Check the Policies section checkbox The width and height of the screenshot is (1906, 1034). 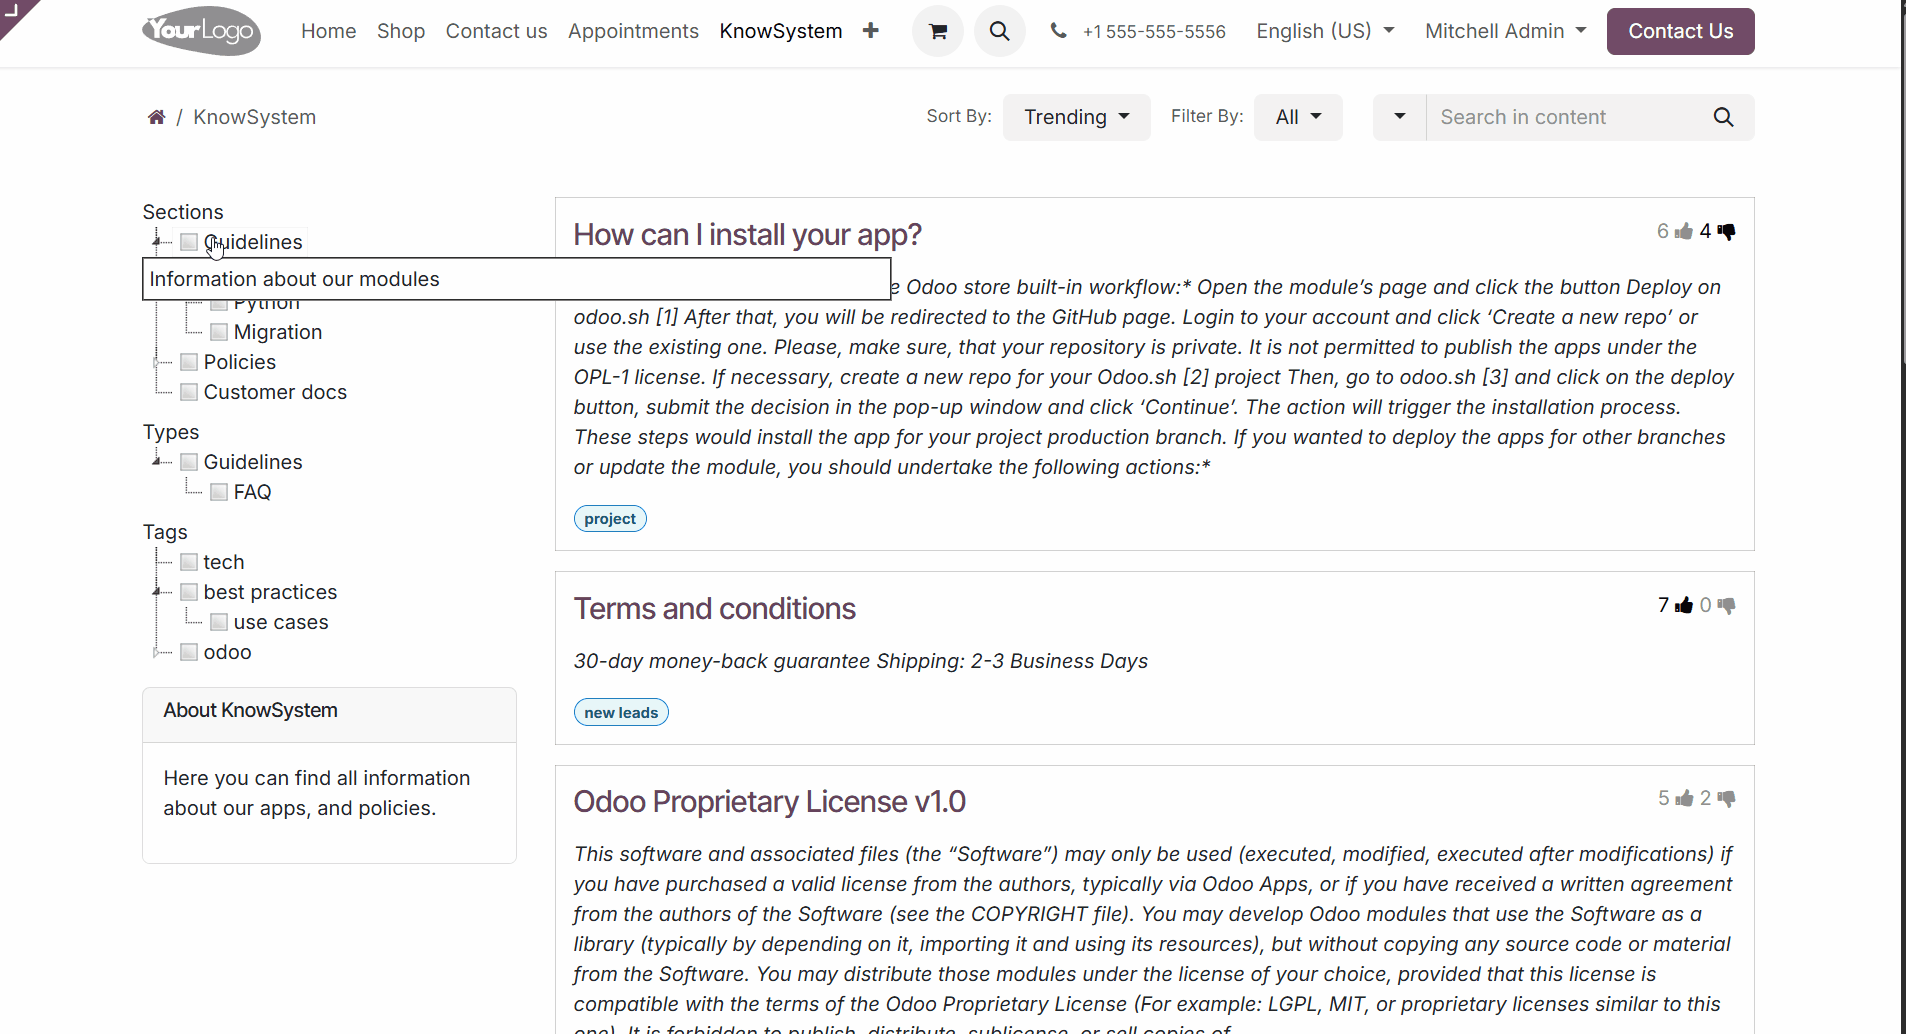(x=189, y=362)
